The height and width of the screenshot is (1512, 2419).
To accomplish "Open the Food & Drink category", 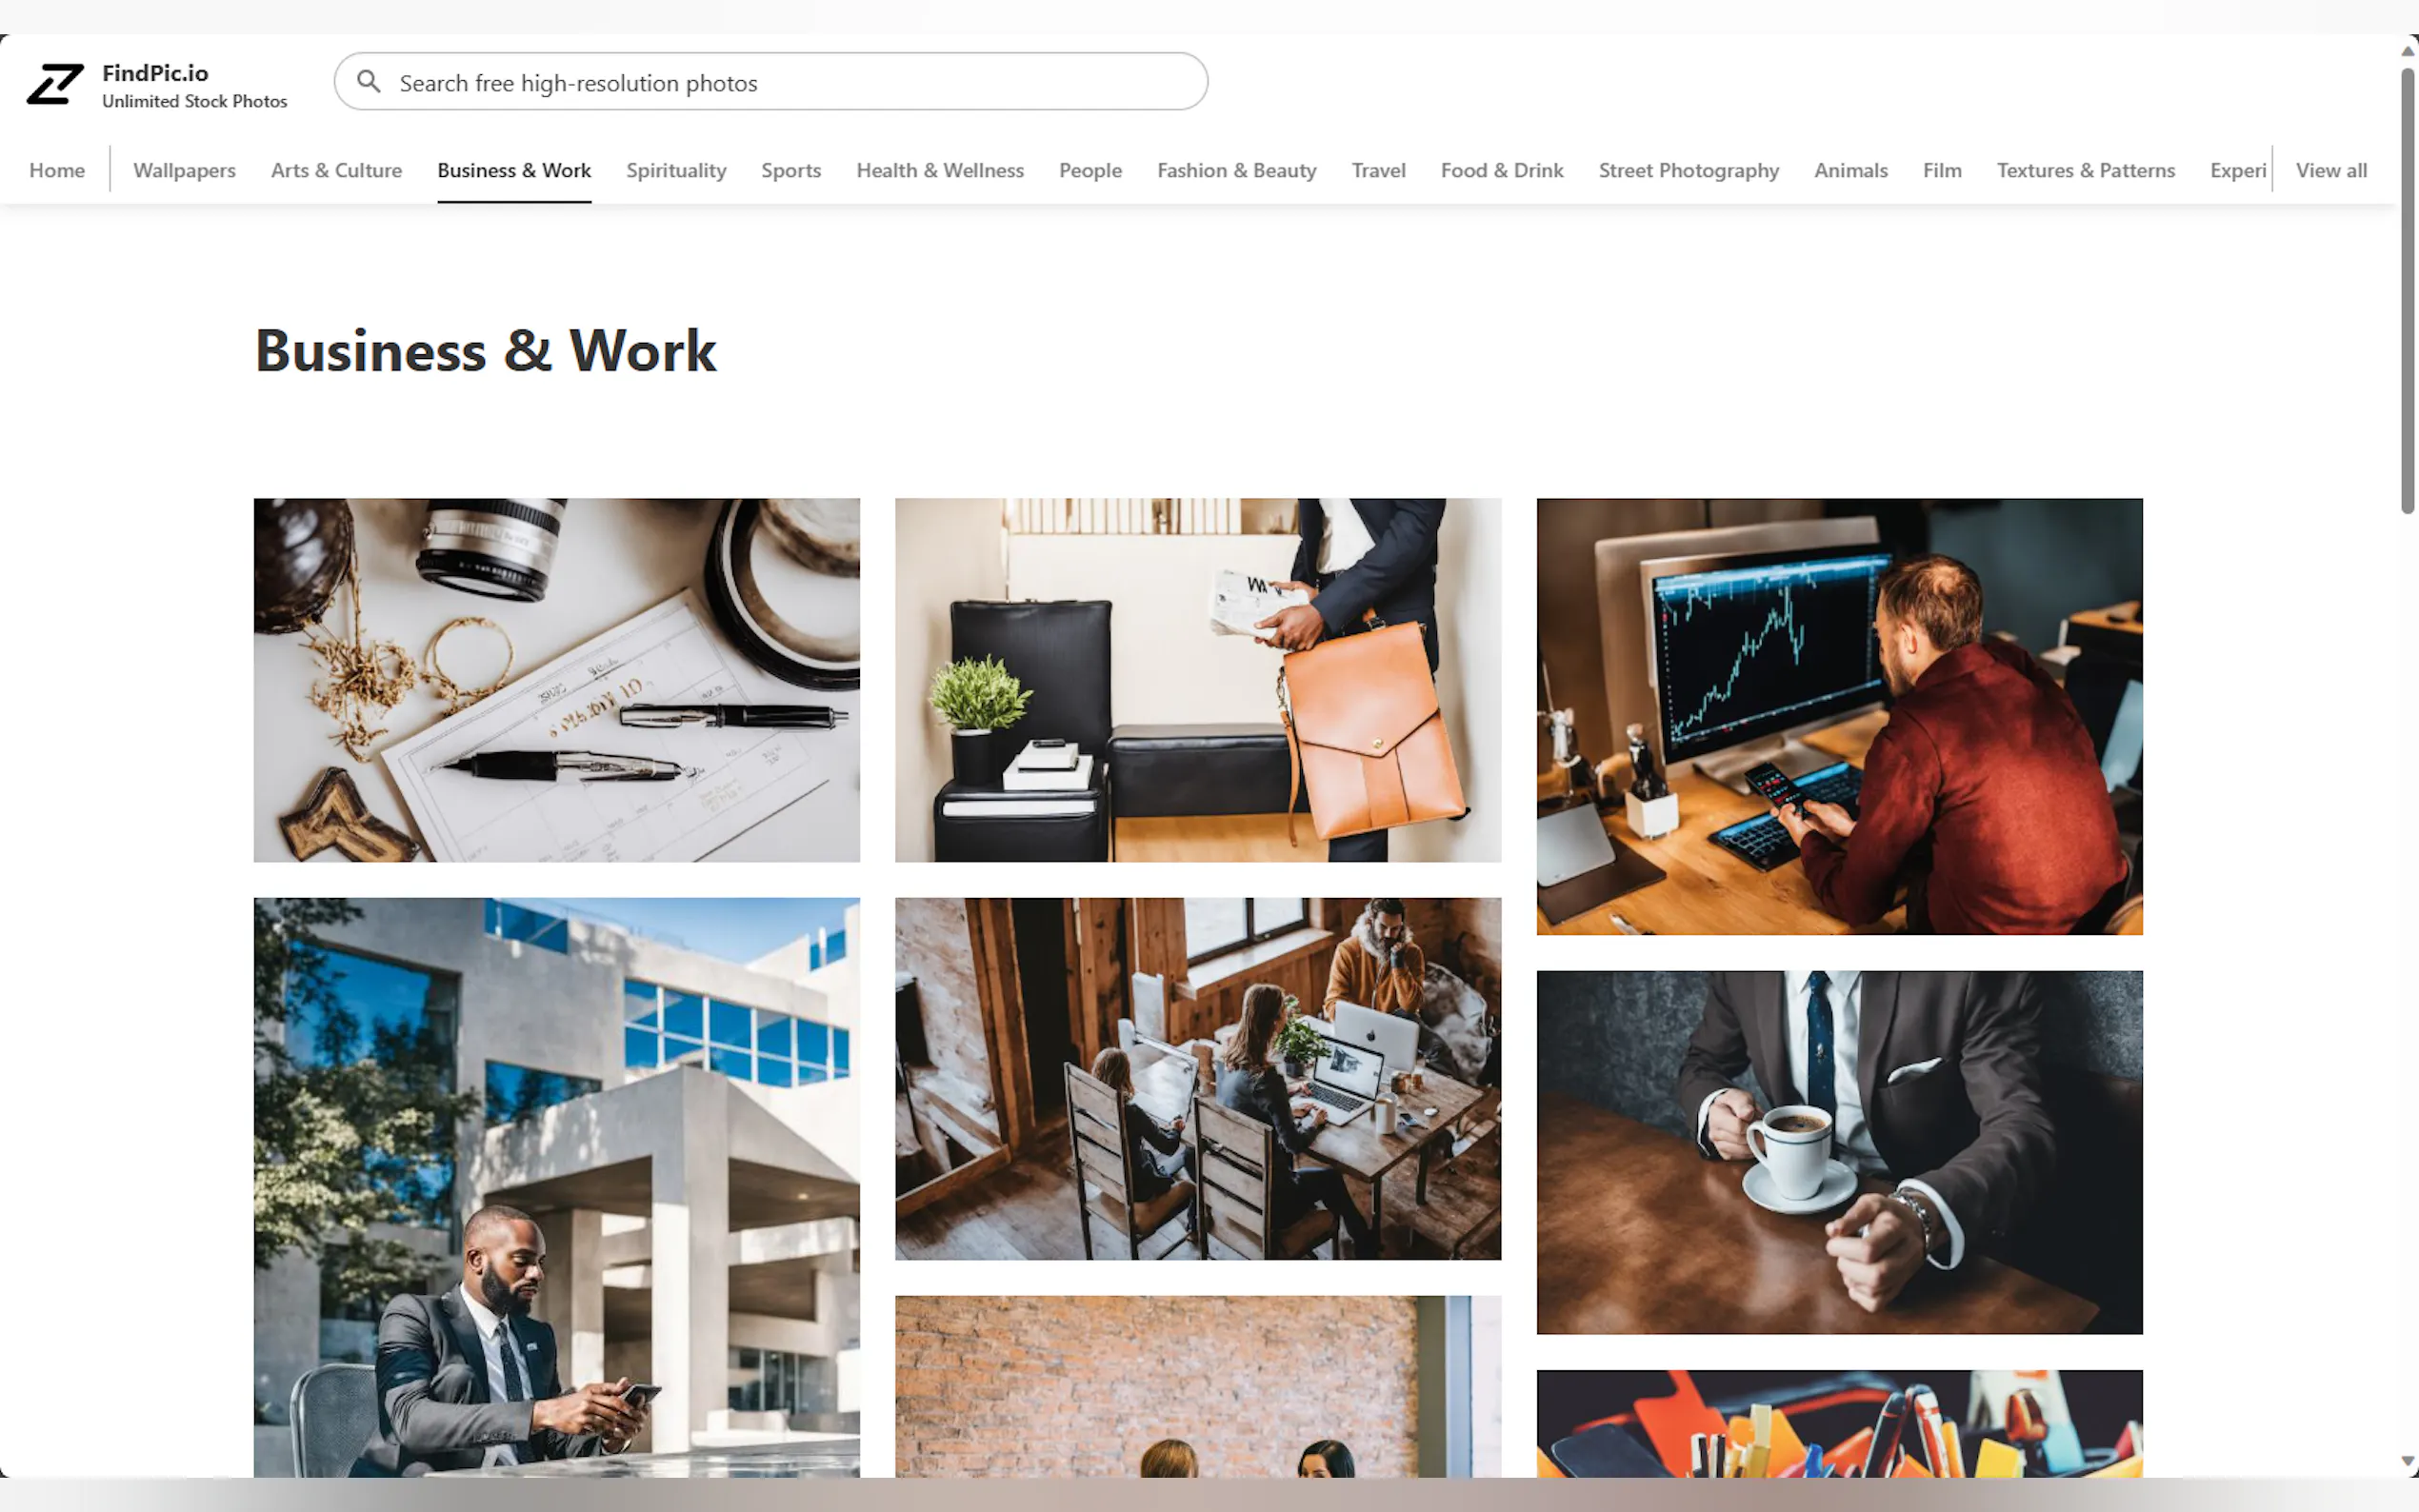I will click(x=1501, y=170).
